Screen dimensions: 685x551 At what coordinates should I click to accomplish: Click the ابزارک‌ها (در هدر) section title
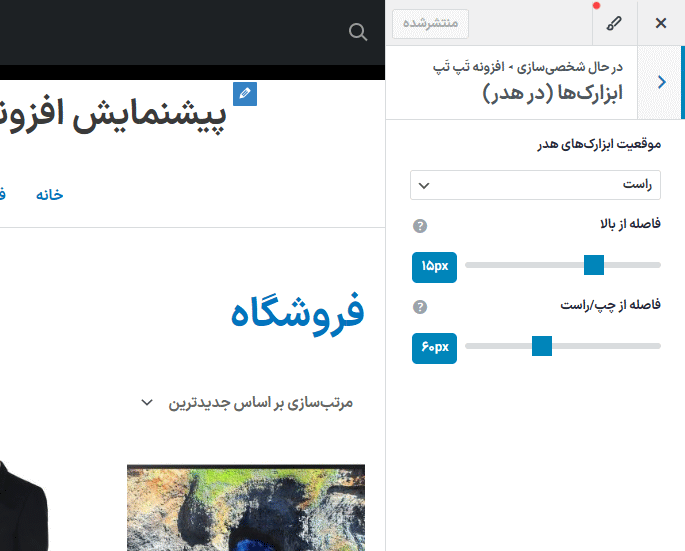pos(553,93)
